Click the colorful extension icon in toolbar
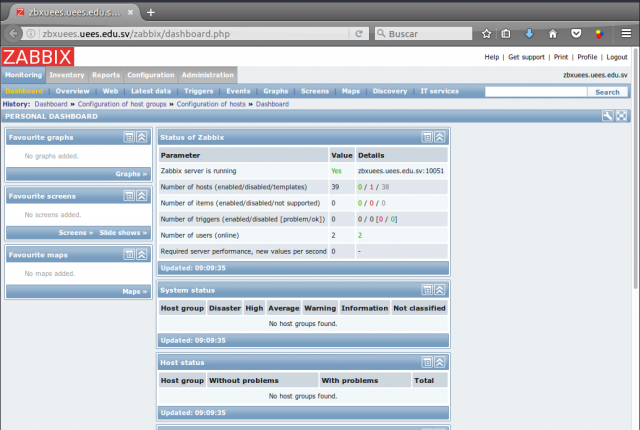The image size is (640, 430). (x=600, y=33)
